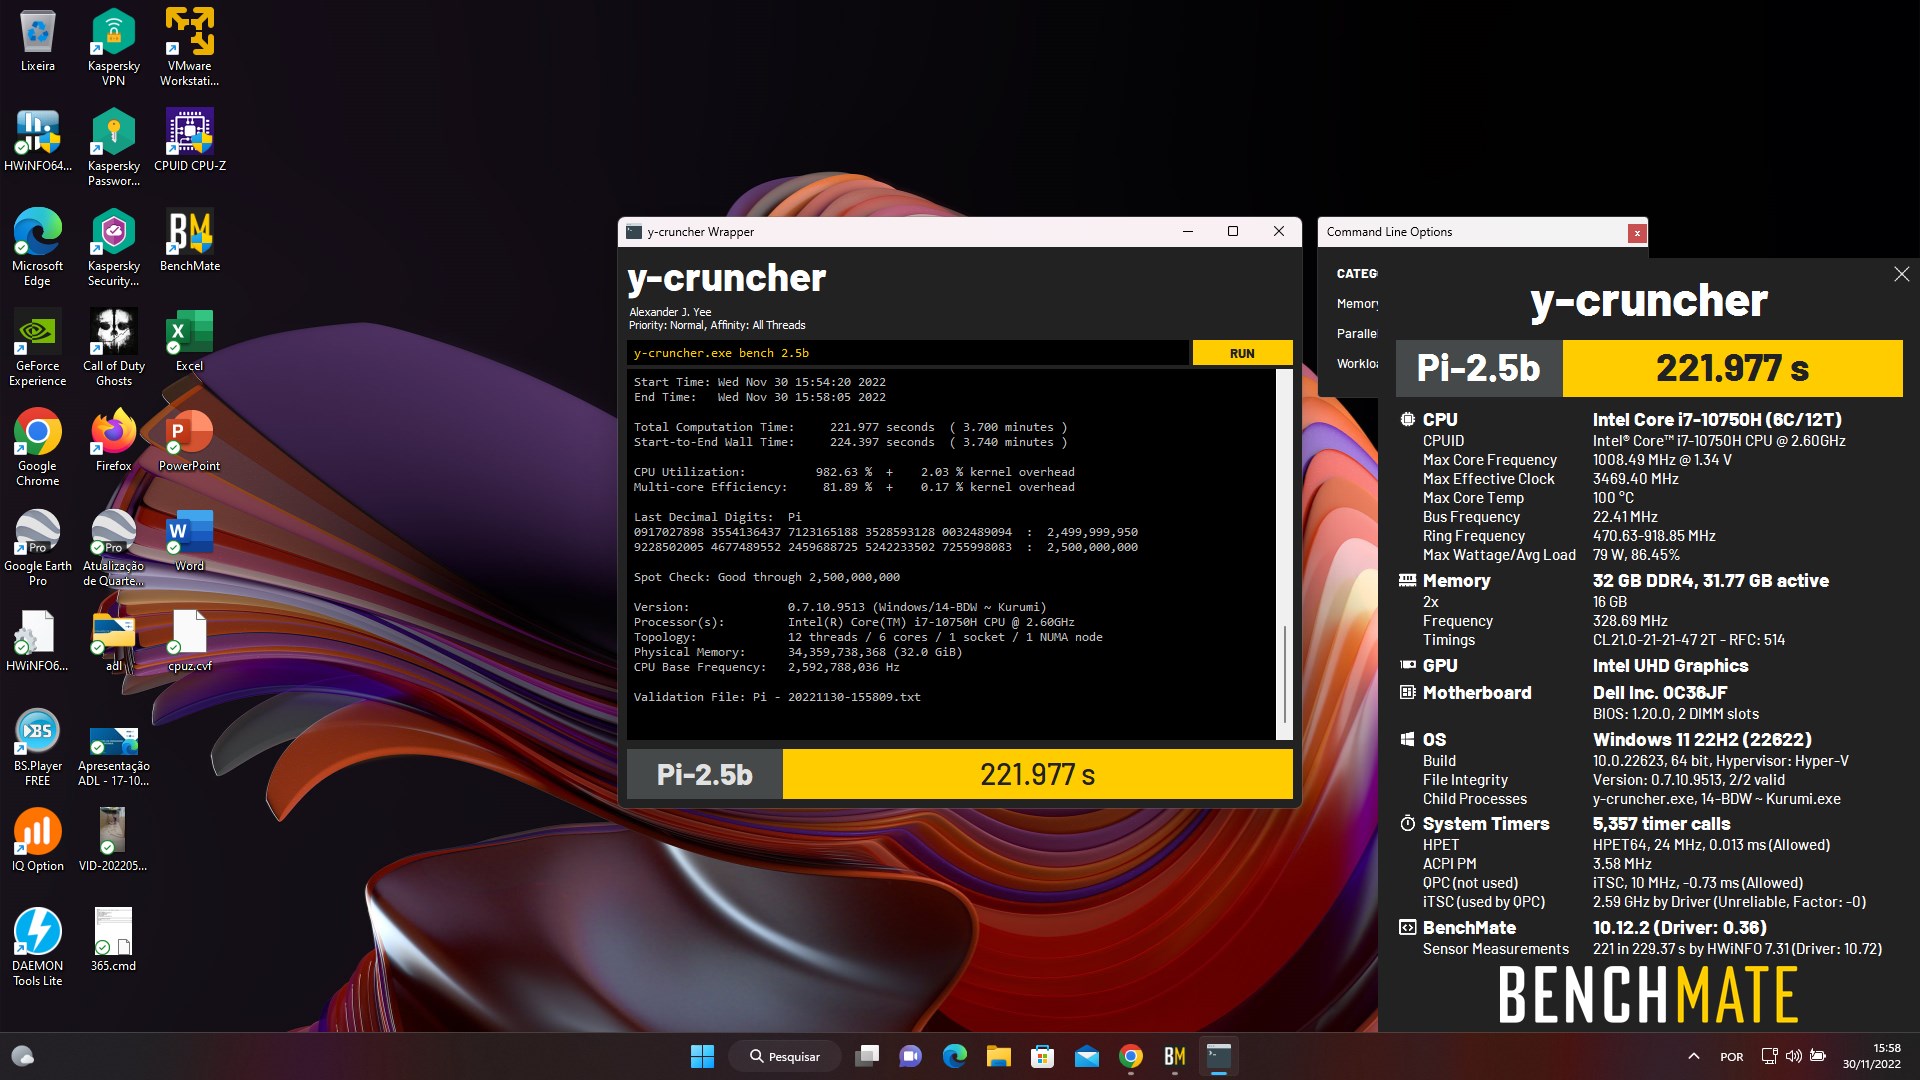
Task: Open Atualização de Quarte shortcut on desktop
Action: 113,547
